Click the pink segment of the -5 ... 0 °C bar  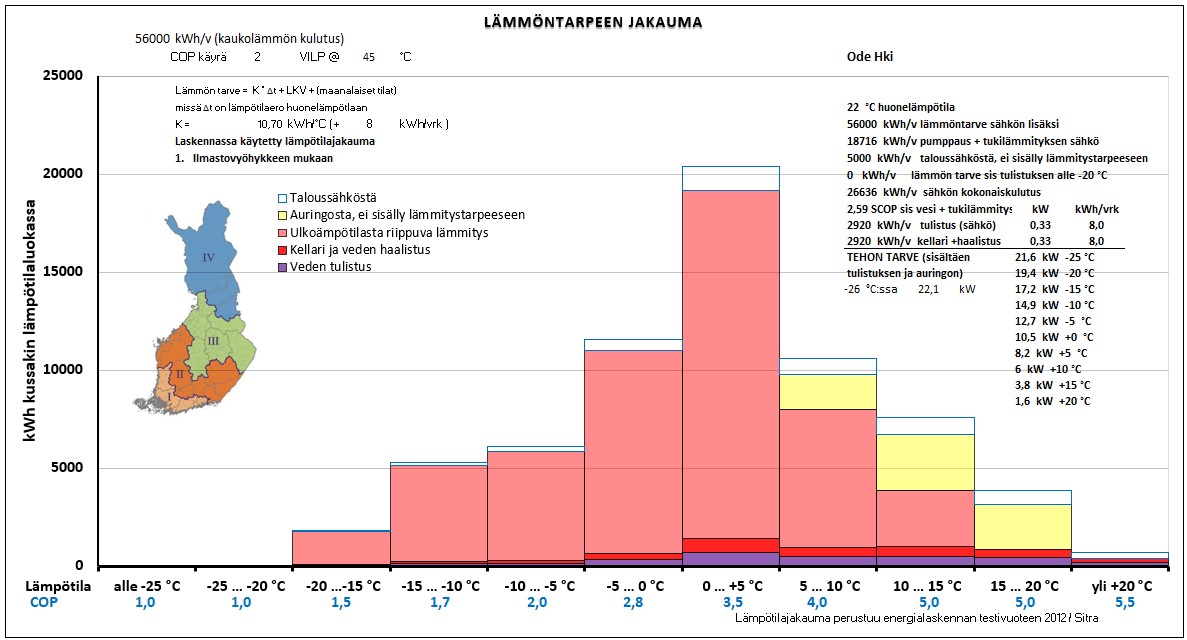pos(634,451)
